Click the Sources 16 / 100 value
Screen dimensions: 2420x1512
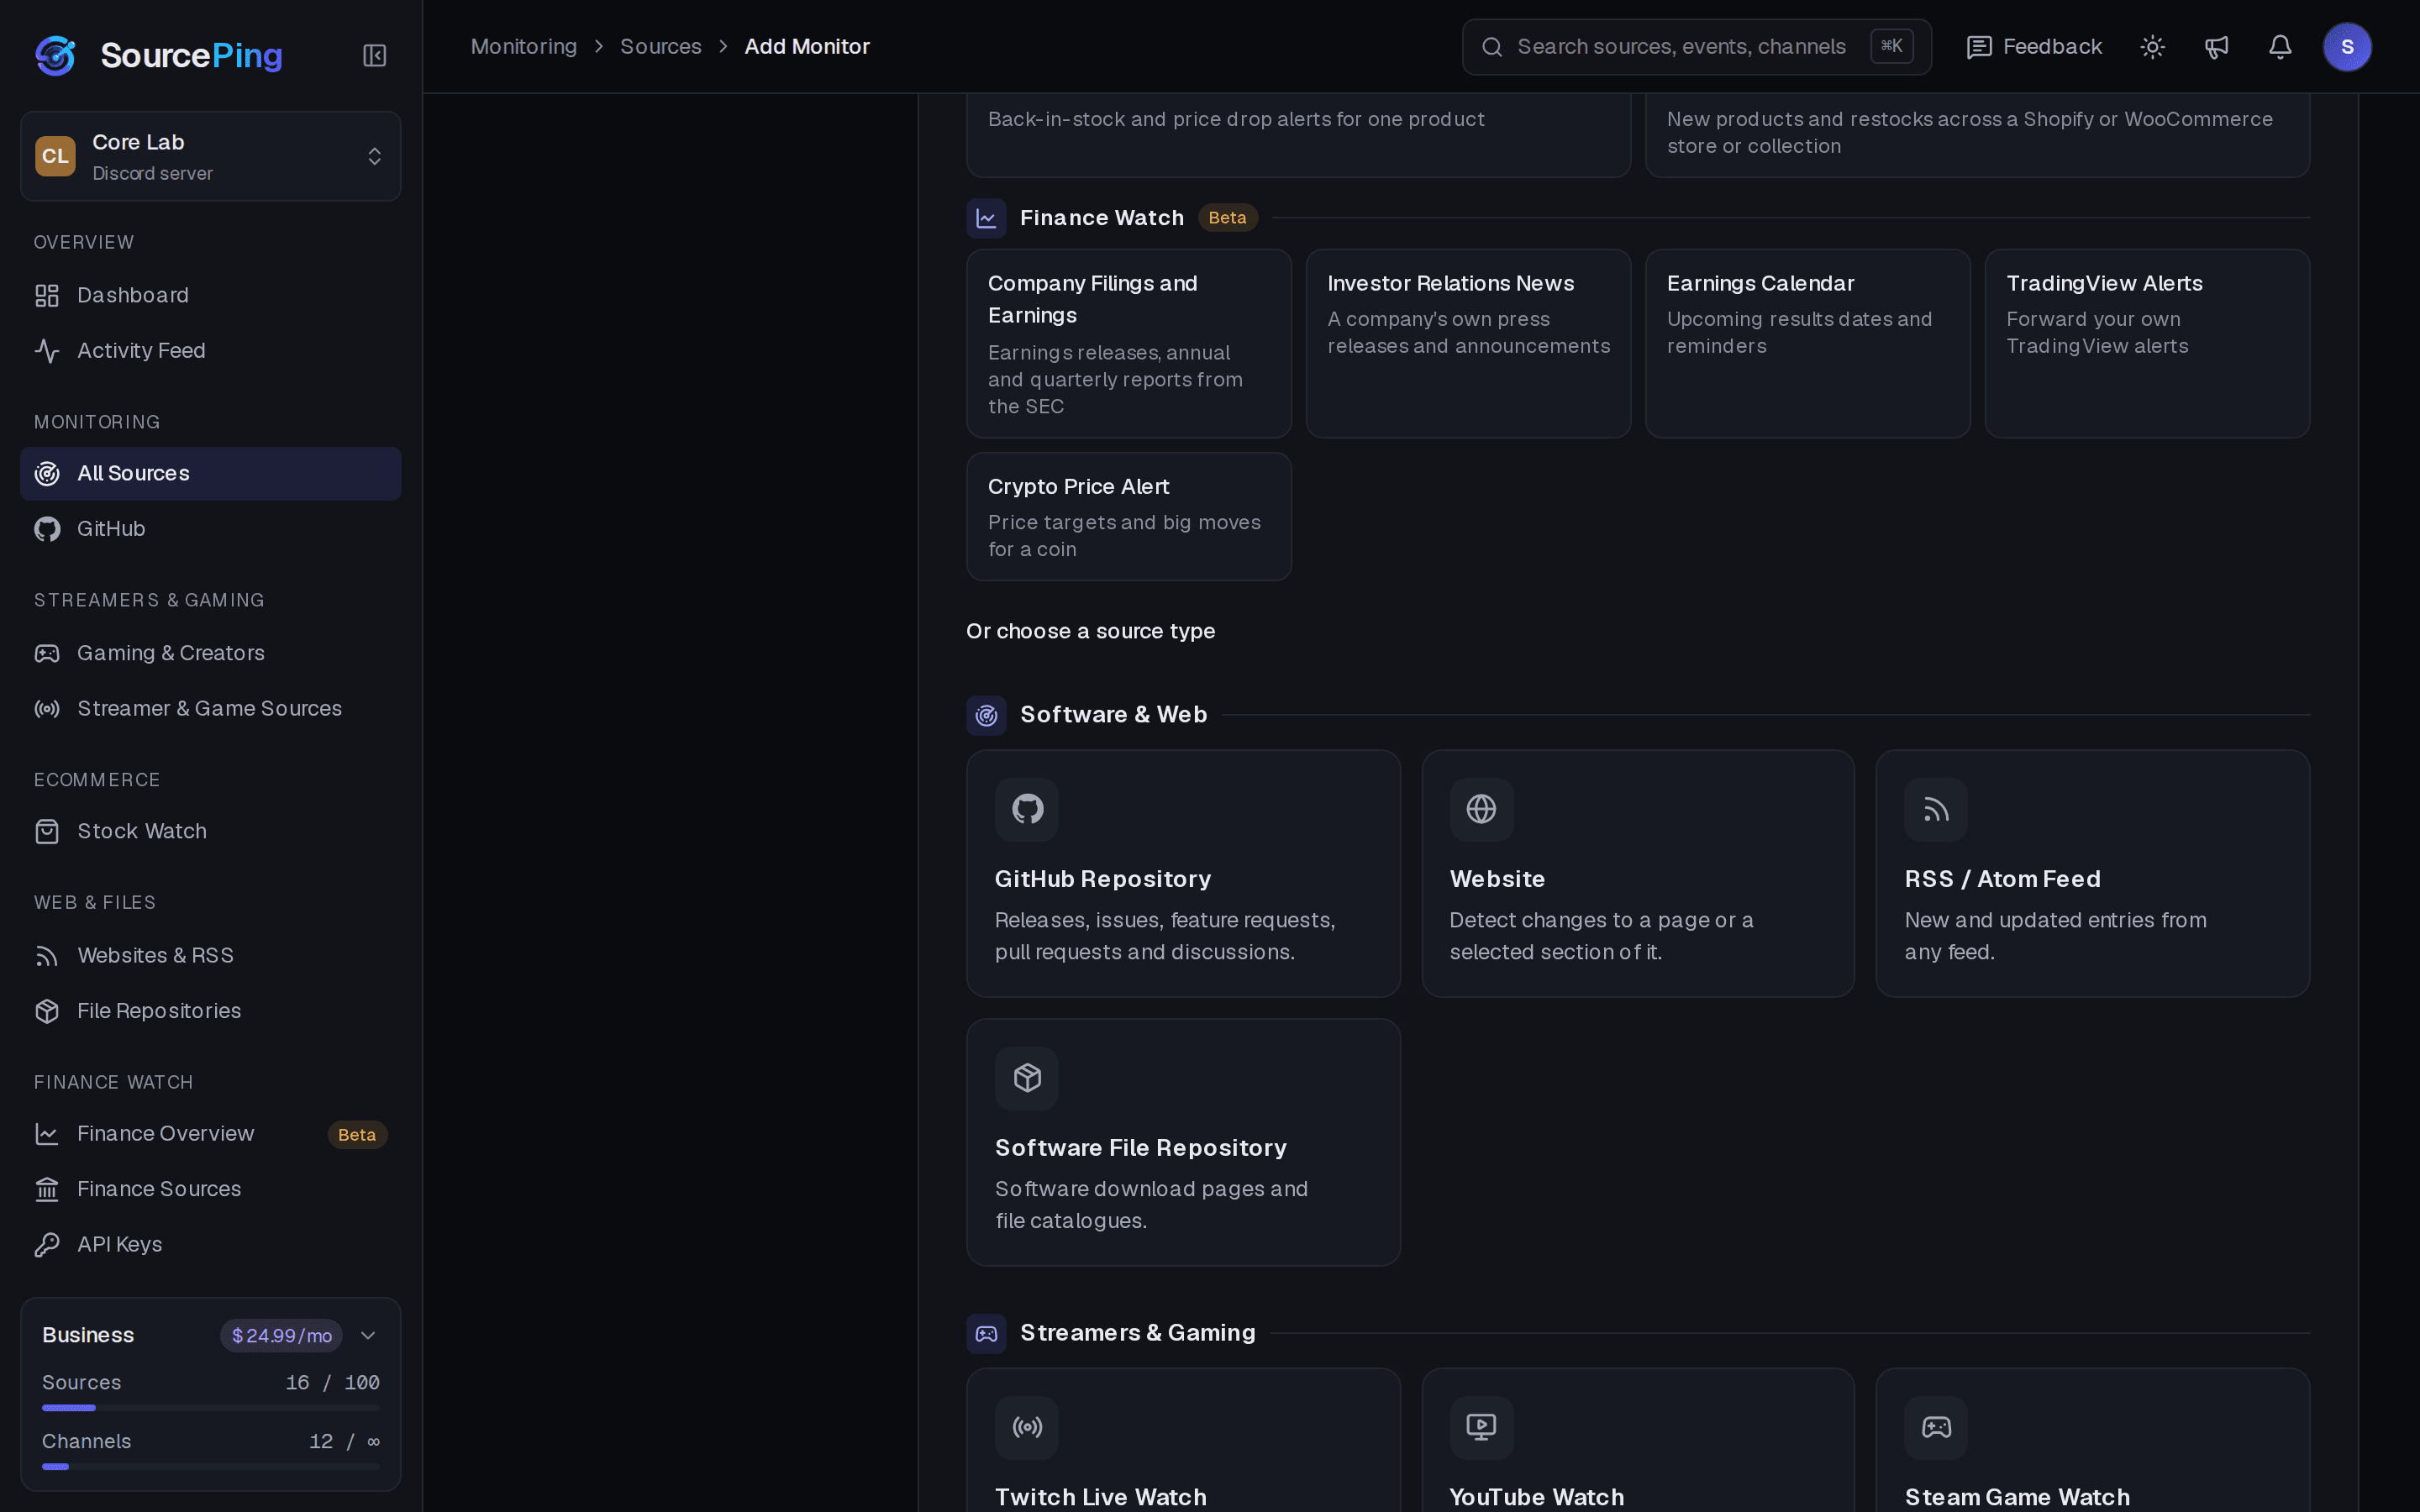pos(332,1383)
